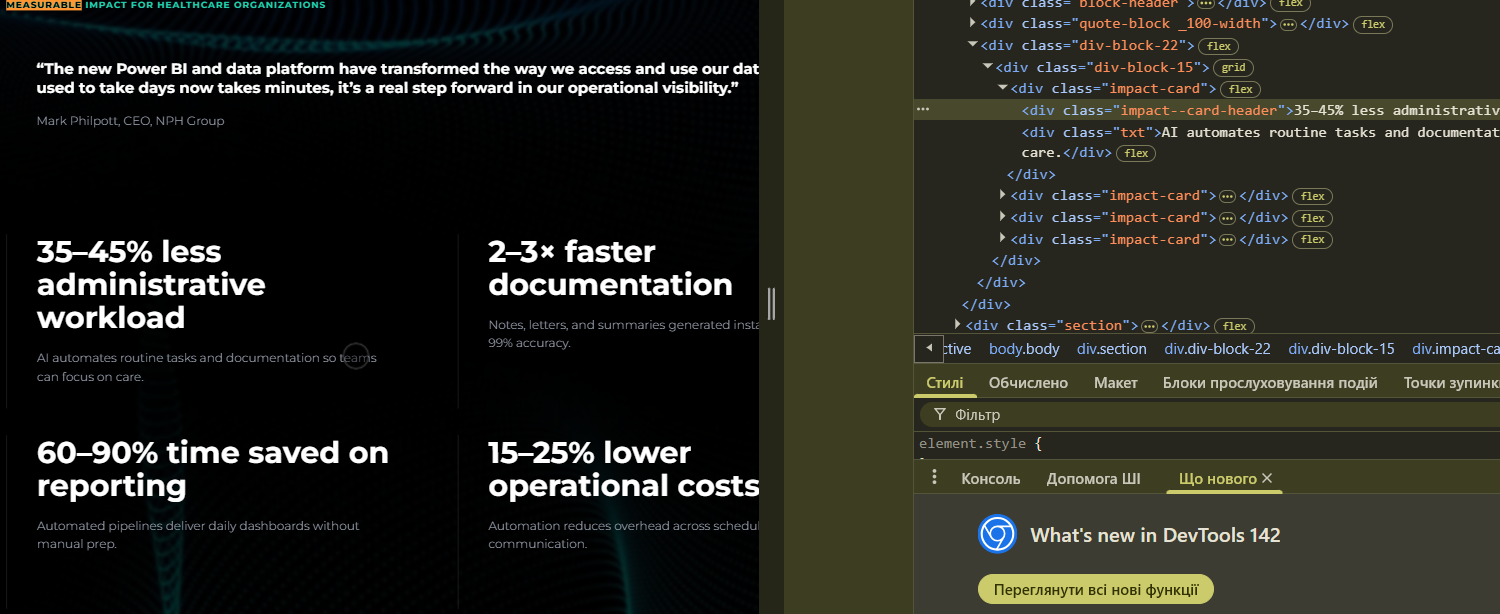The height and width of the screenshot is (614, 1500).
Task: Click the filter funnel icon in Styles pane
Action: [x=939, y=414]
